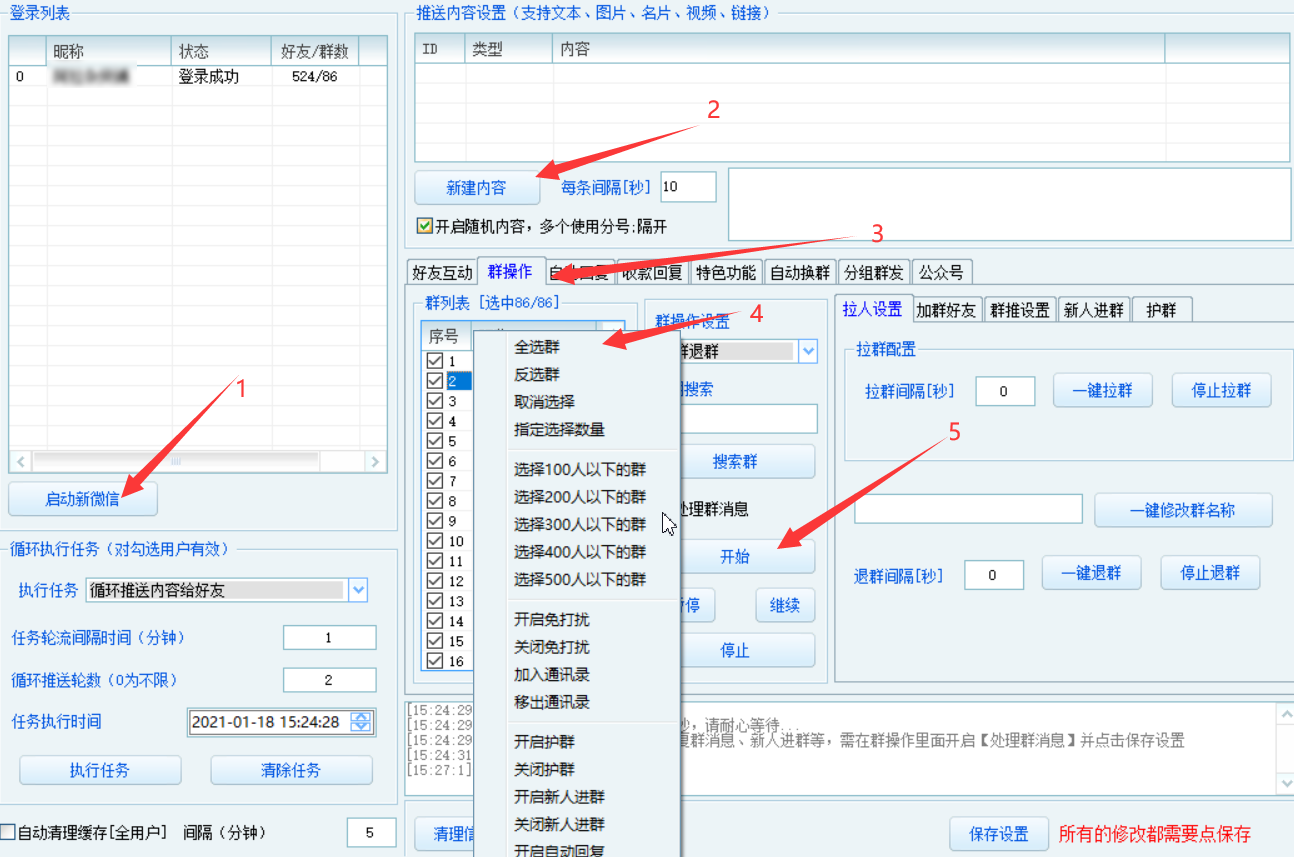The width and height of the screenshot is (1294, 857).
Task: Select the 登录成功 account row
Action: tap(198, 76)
